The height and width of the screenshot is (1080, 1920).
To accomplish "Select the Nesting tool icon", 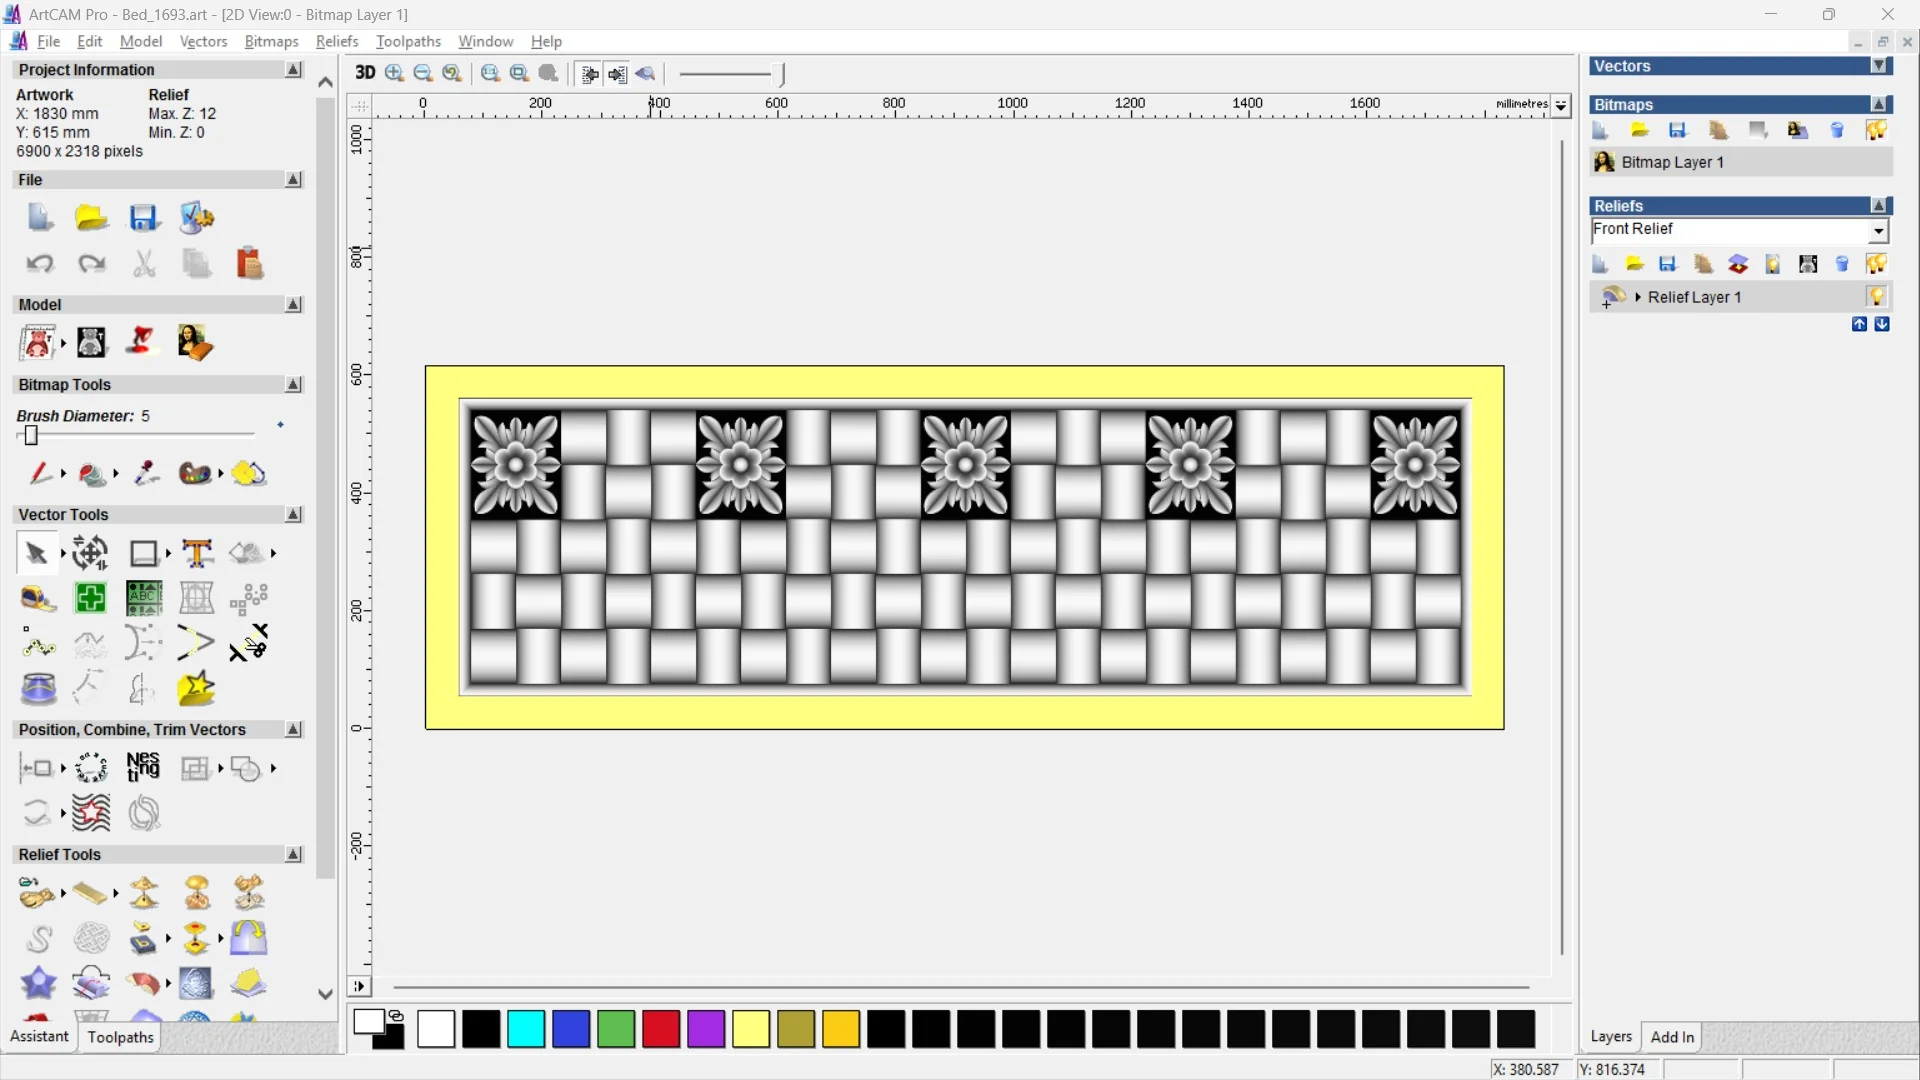I will click(143, 768).
